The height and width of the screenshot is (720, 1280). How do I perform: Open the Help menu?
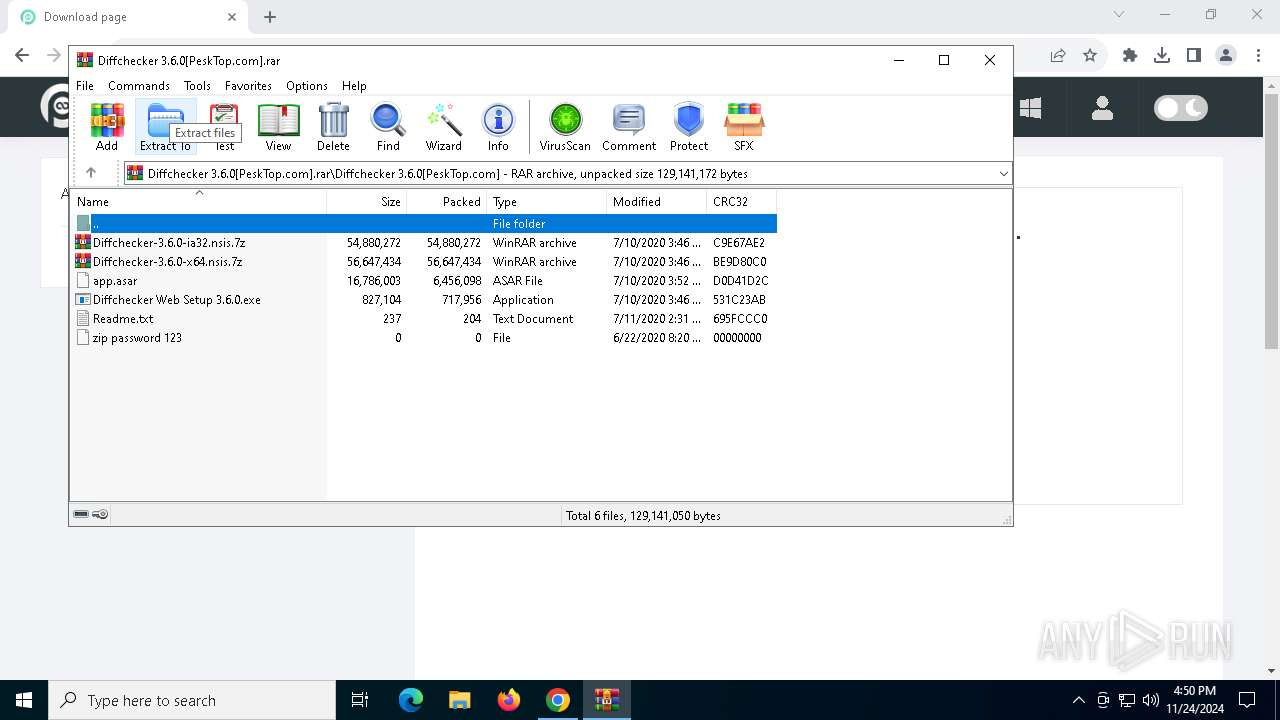(354, 86)
